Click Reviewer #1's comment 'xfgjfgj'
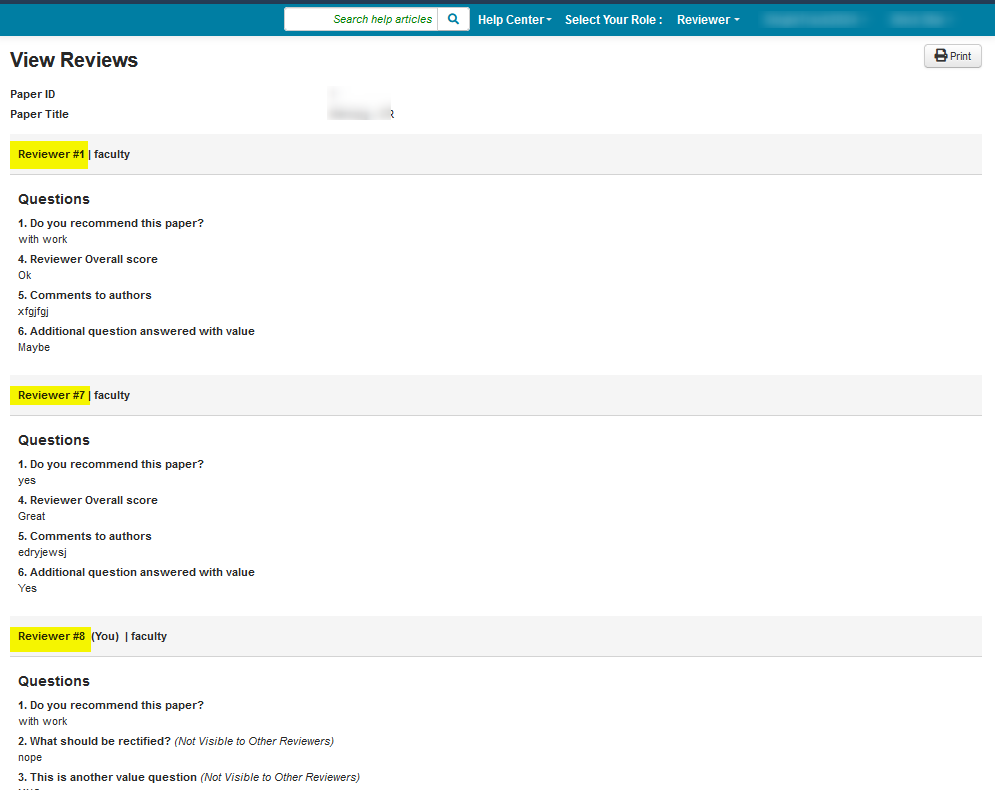The height and width of the screenshot is (790, 995). 33,312
